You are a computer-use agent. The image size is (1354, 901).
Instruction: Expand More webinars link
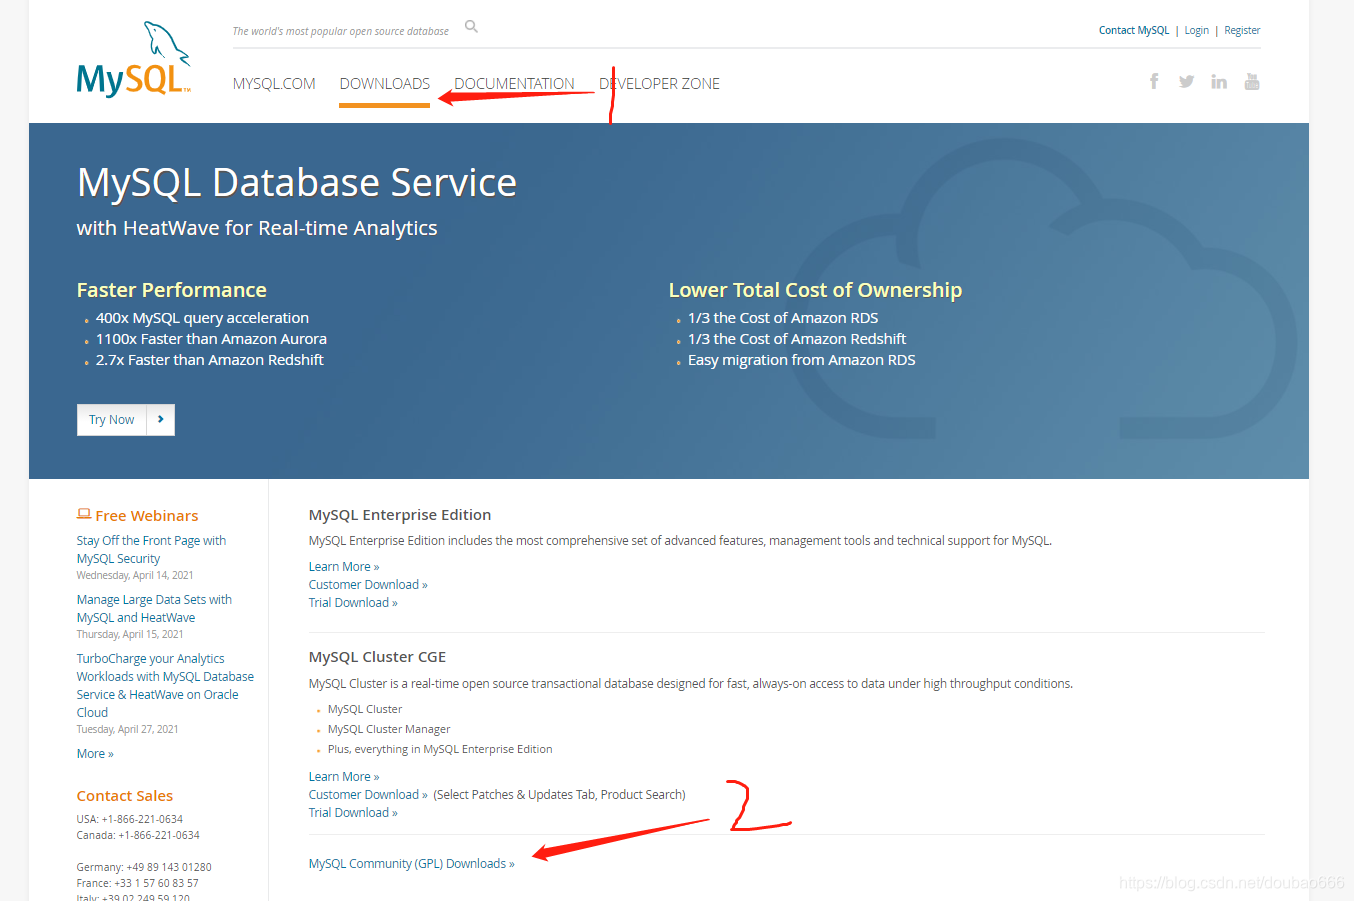(x=95, y=754)
